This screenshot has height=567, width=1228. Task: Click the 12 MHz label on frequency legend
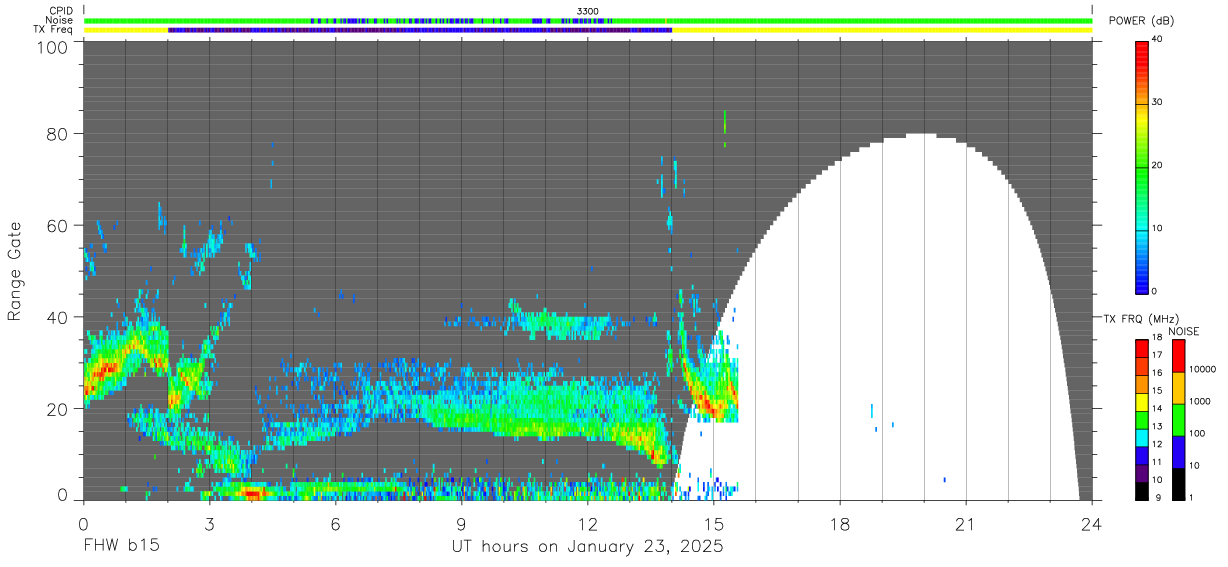coord(1157,444)
